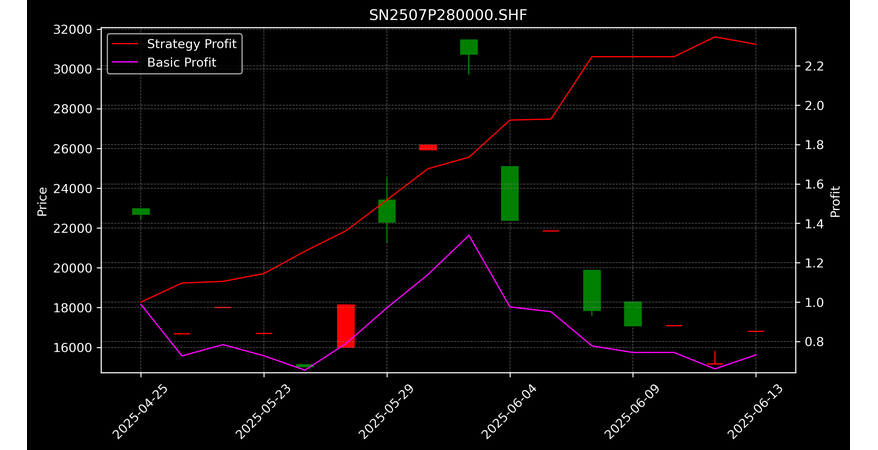Click the green candlestick above 2025-05-29
The image size is (878, 450).
pos(387,211)
